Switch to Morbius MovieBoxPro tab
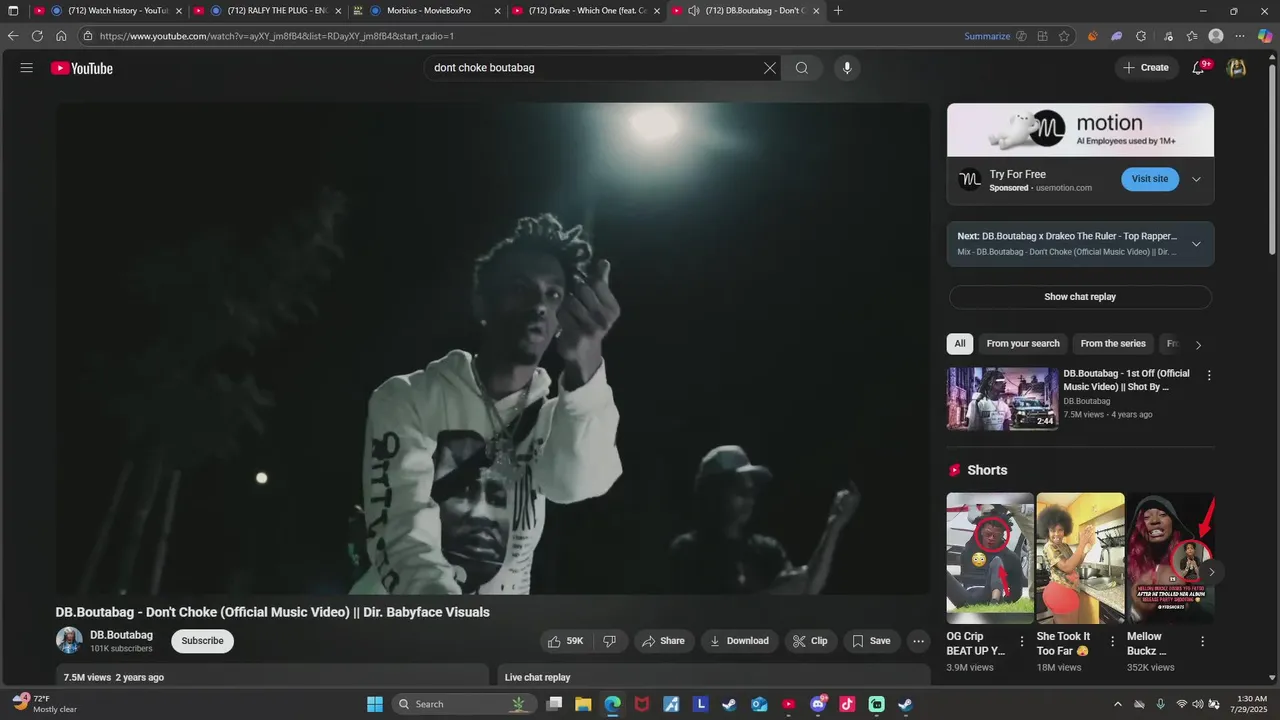 pyautogui.click(x=427, y=11)
